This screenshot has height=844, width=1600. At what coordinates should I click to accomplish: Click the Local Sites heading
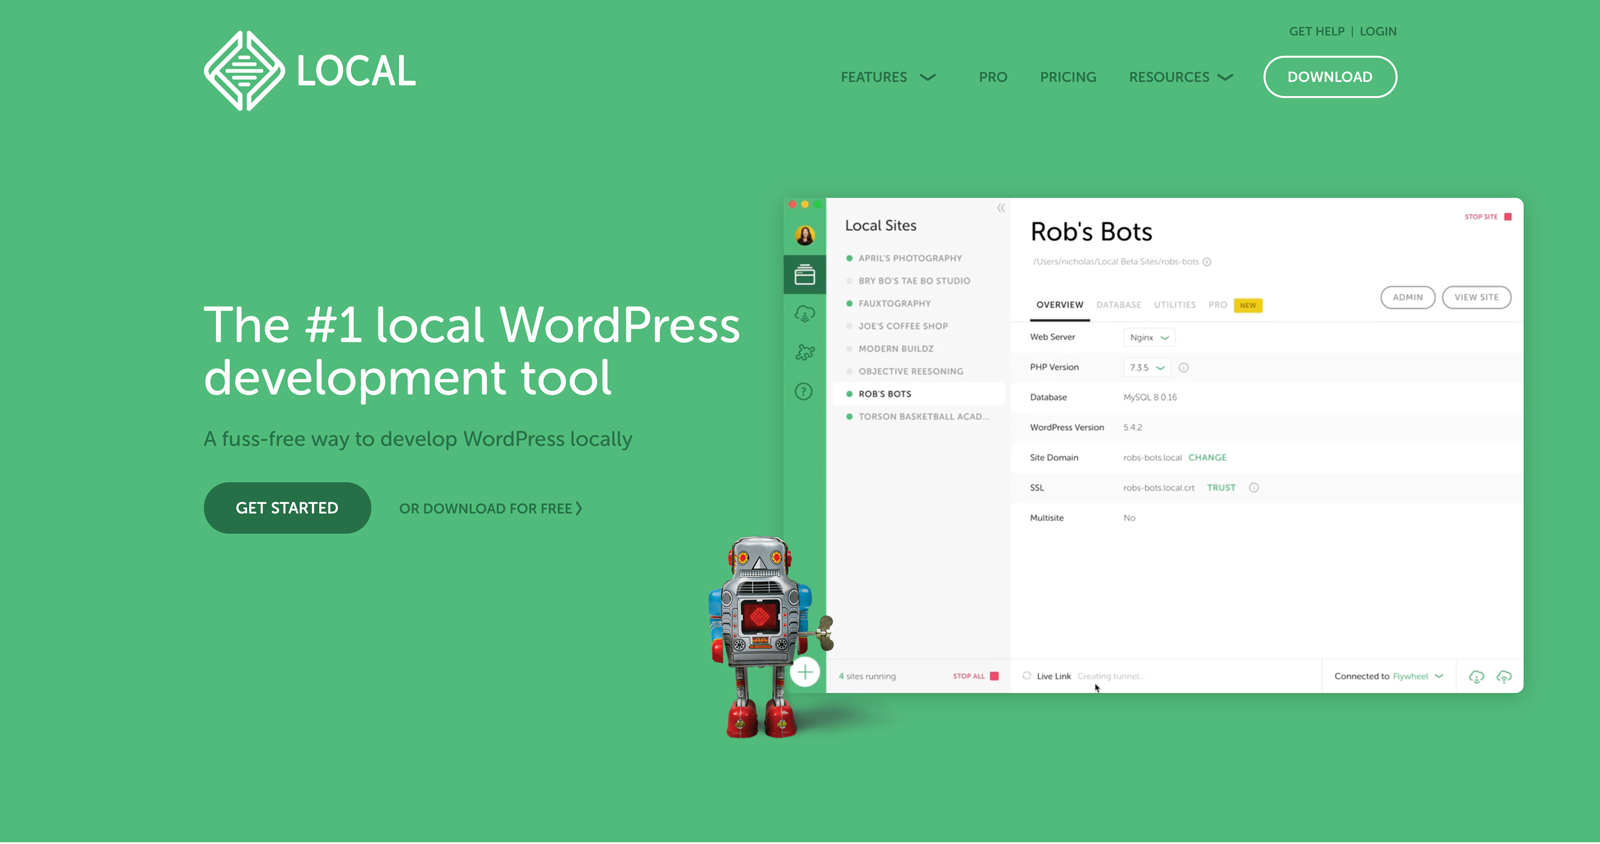880,226
